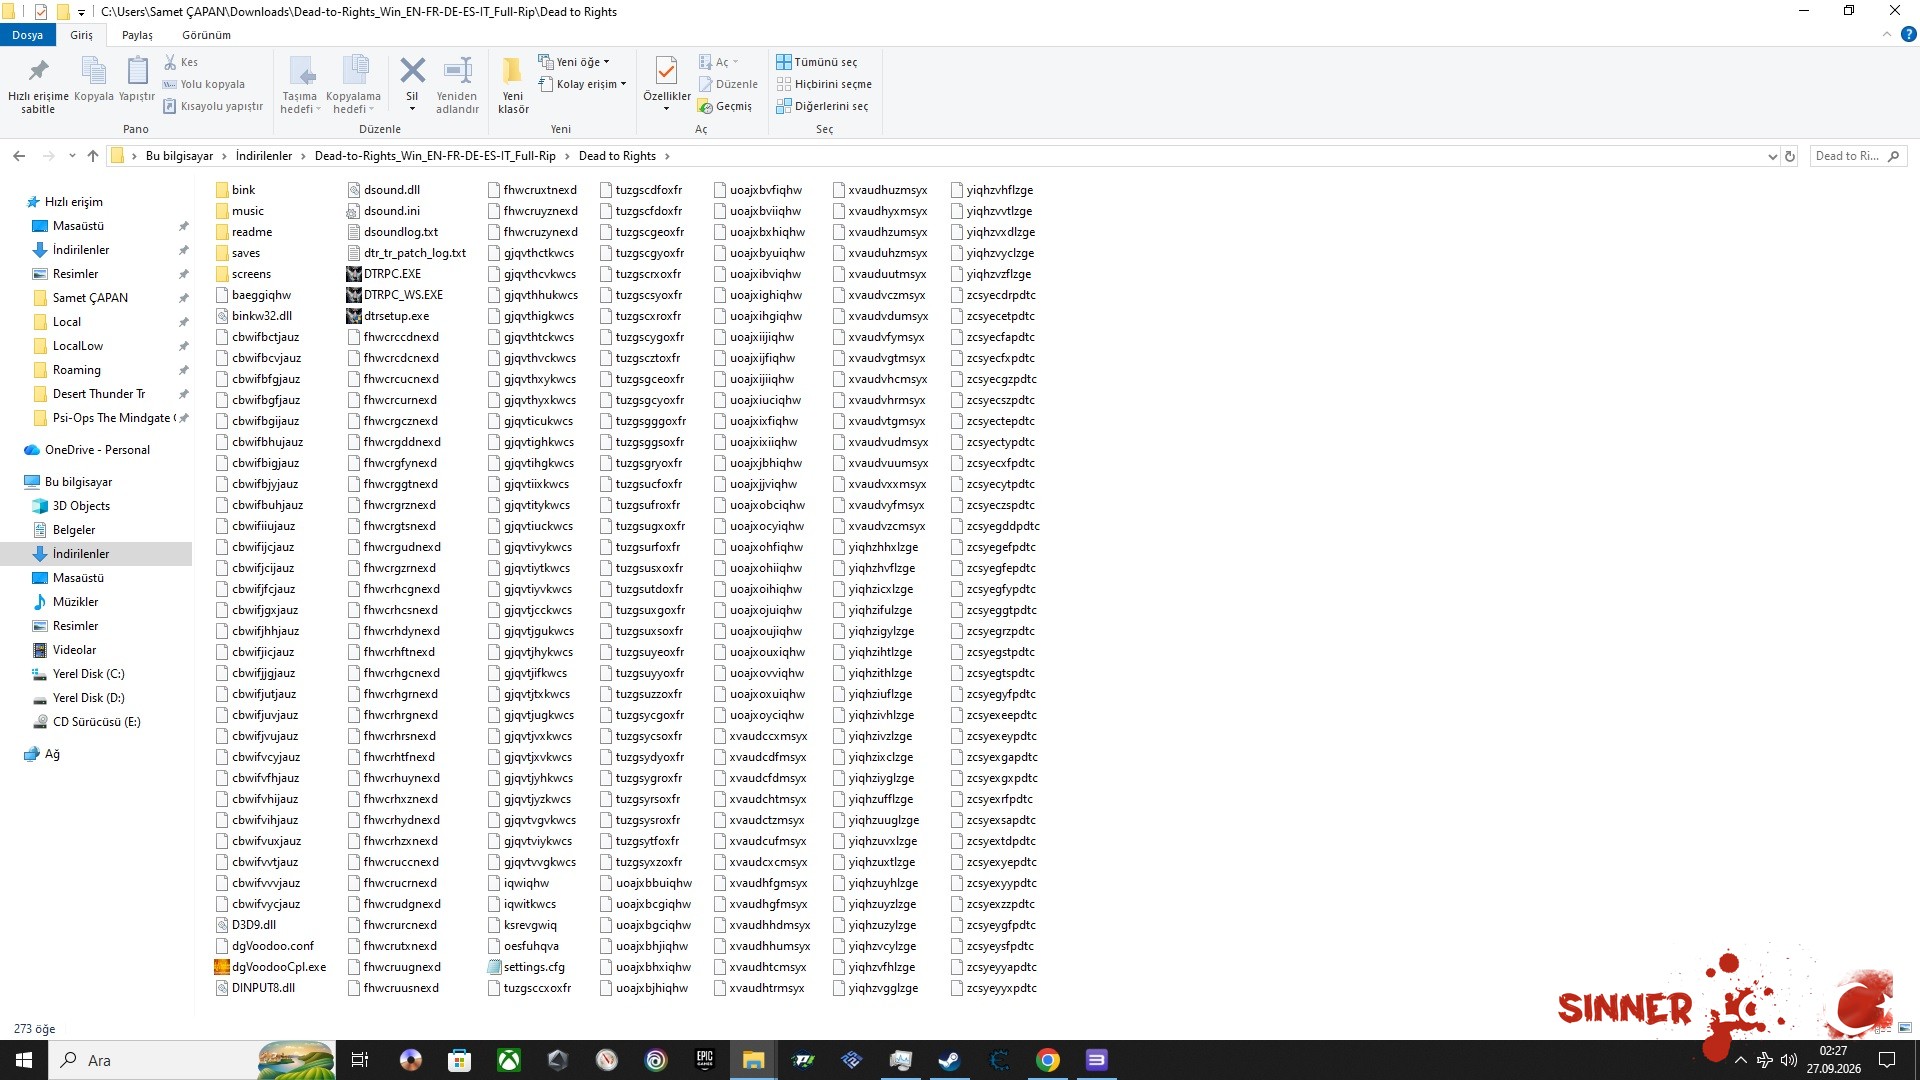Open the Dosya menu tab
The image size is (1920, 1080).
click(x=28, y=35)
